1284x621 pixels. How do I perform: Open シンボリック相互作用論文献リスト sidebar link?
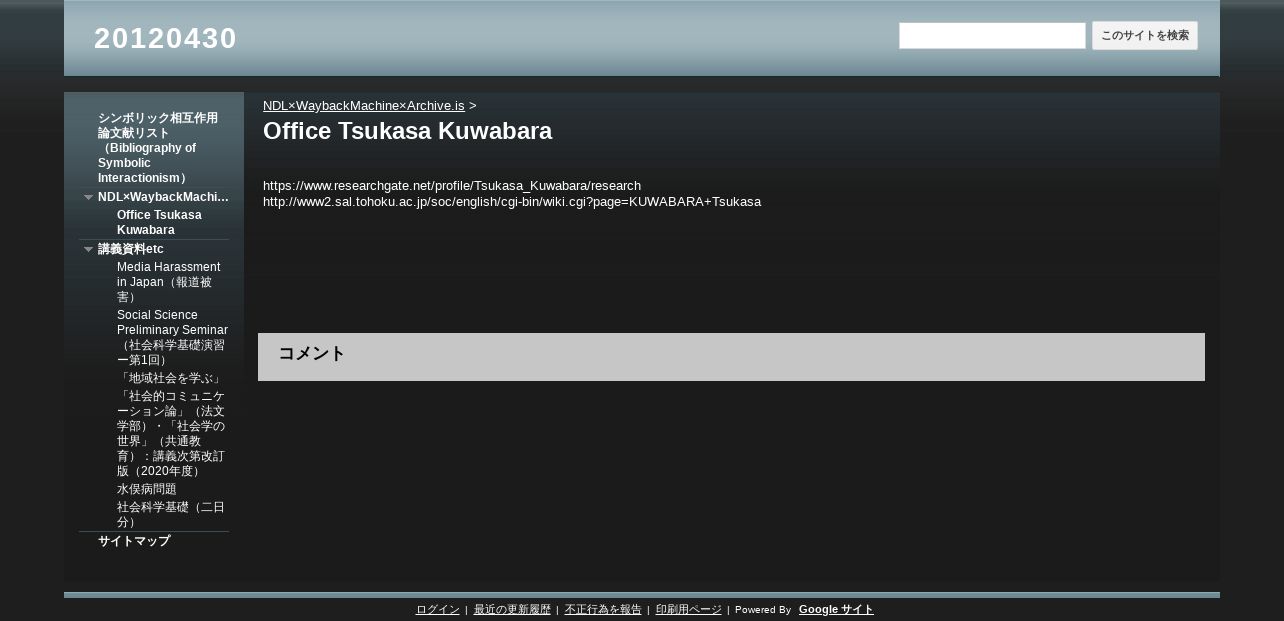(x=158, y=148)
